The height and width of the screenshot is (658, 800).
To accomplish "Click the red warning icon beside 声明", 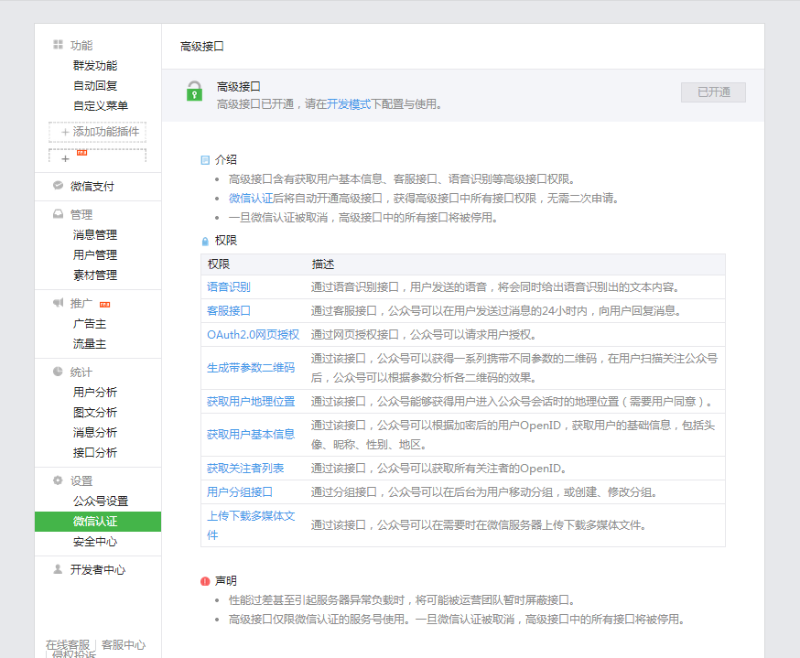I will tap(205, 581).
